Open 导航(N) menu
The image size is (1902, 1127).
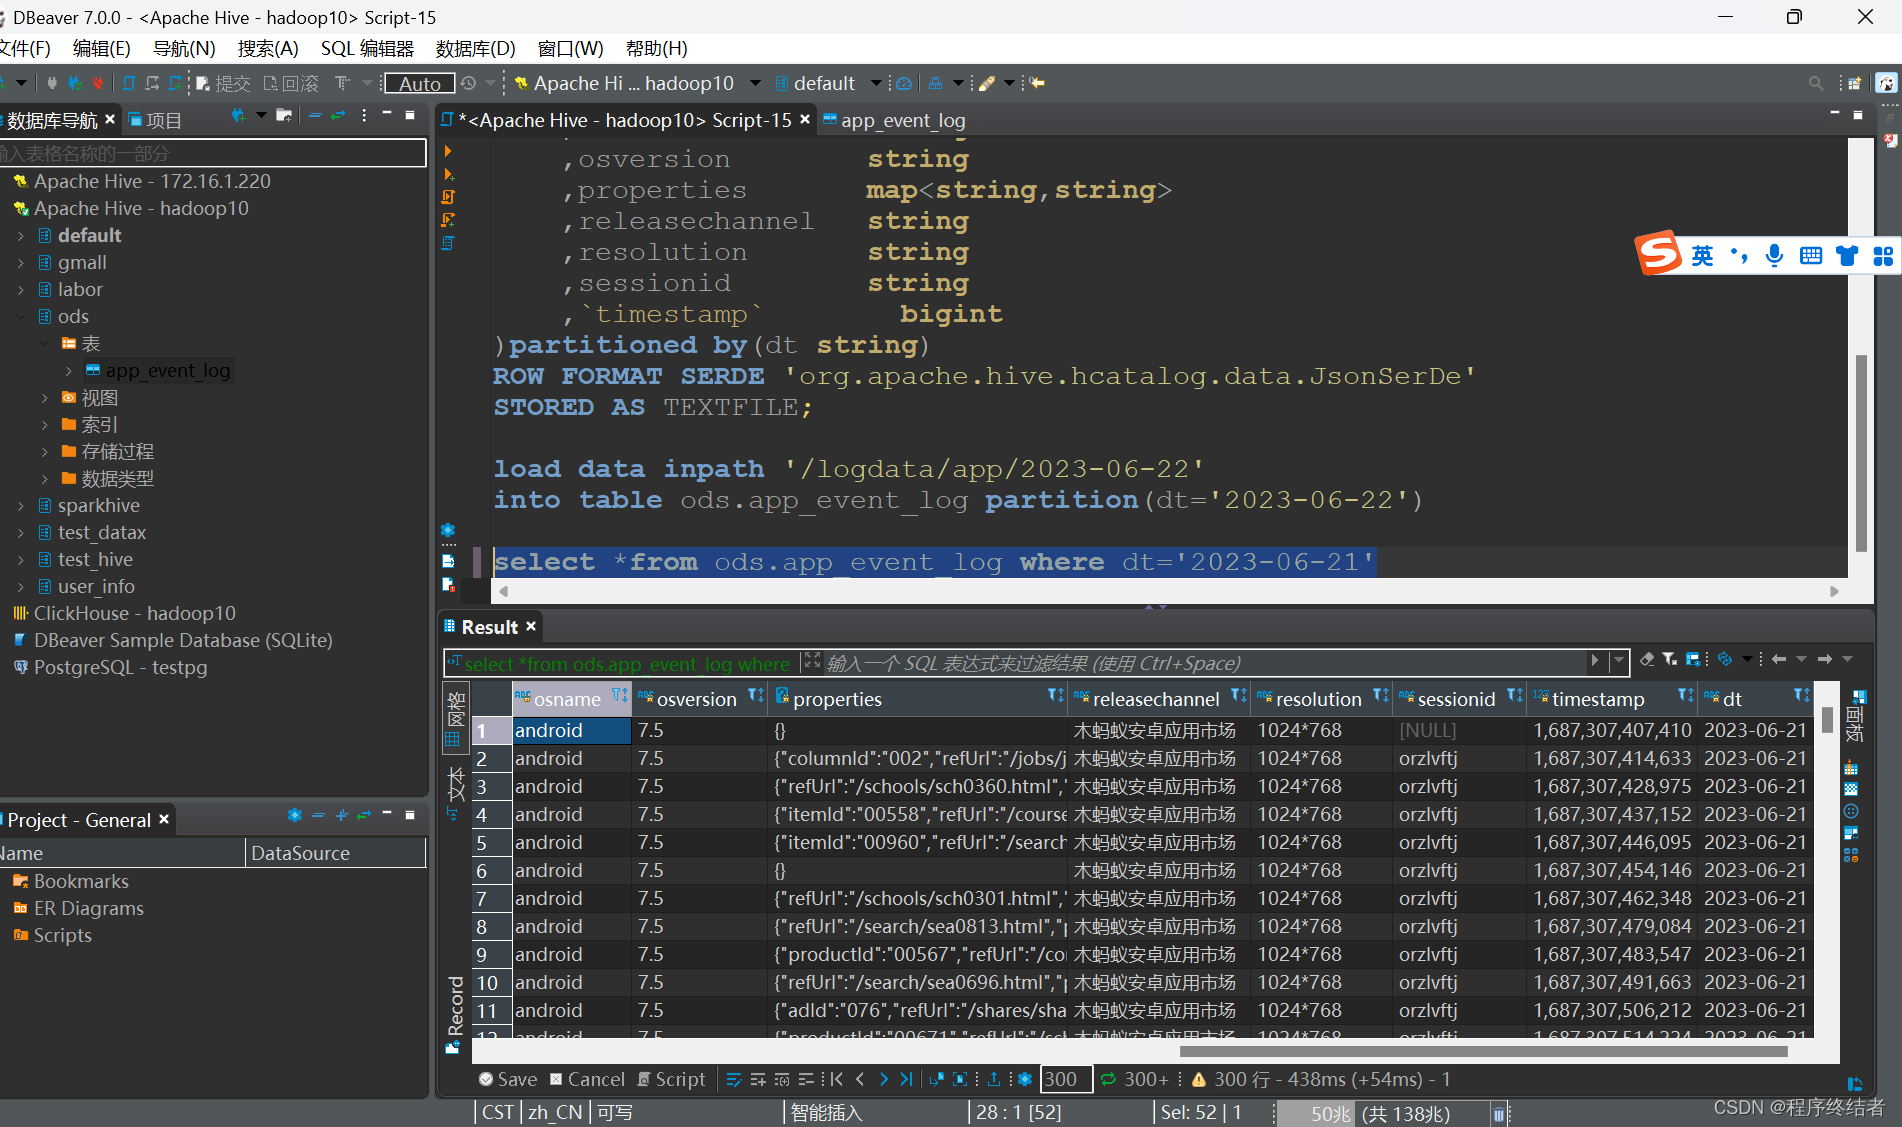[x=184, y=48]
